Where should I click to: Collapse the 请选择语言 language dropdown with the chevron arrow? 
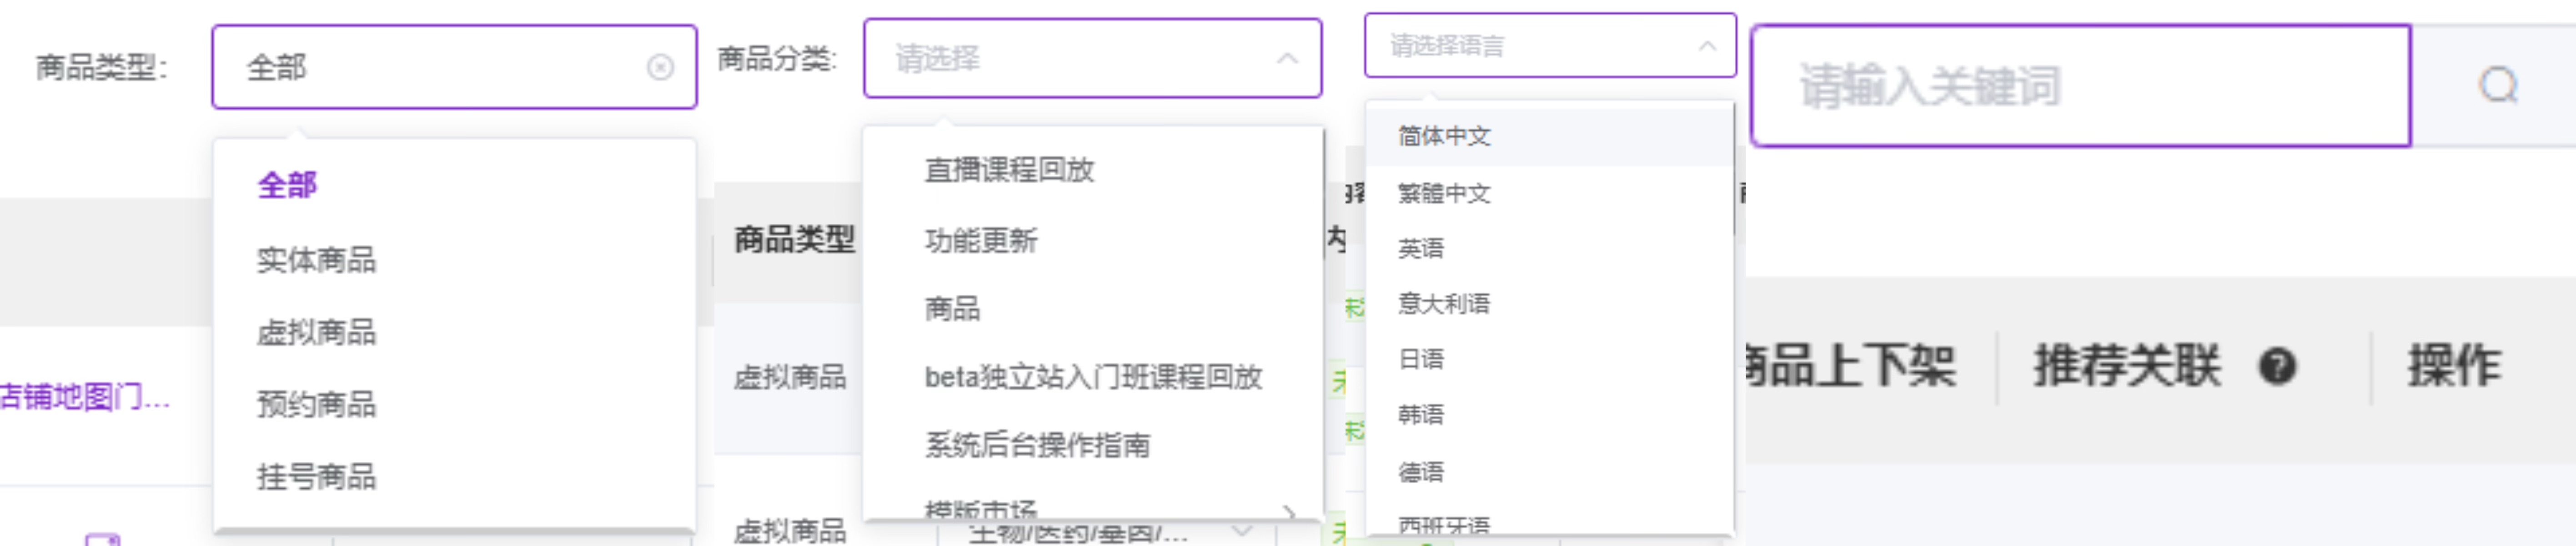[1707, 46]
